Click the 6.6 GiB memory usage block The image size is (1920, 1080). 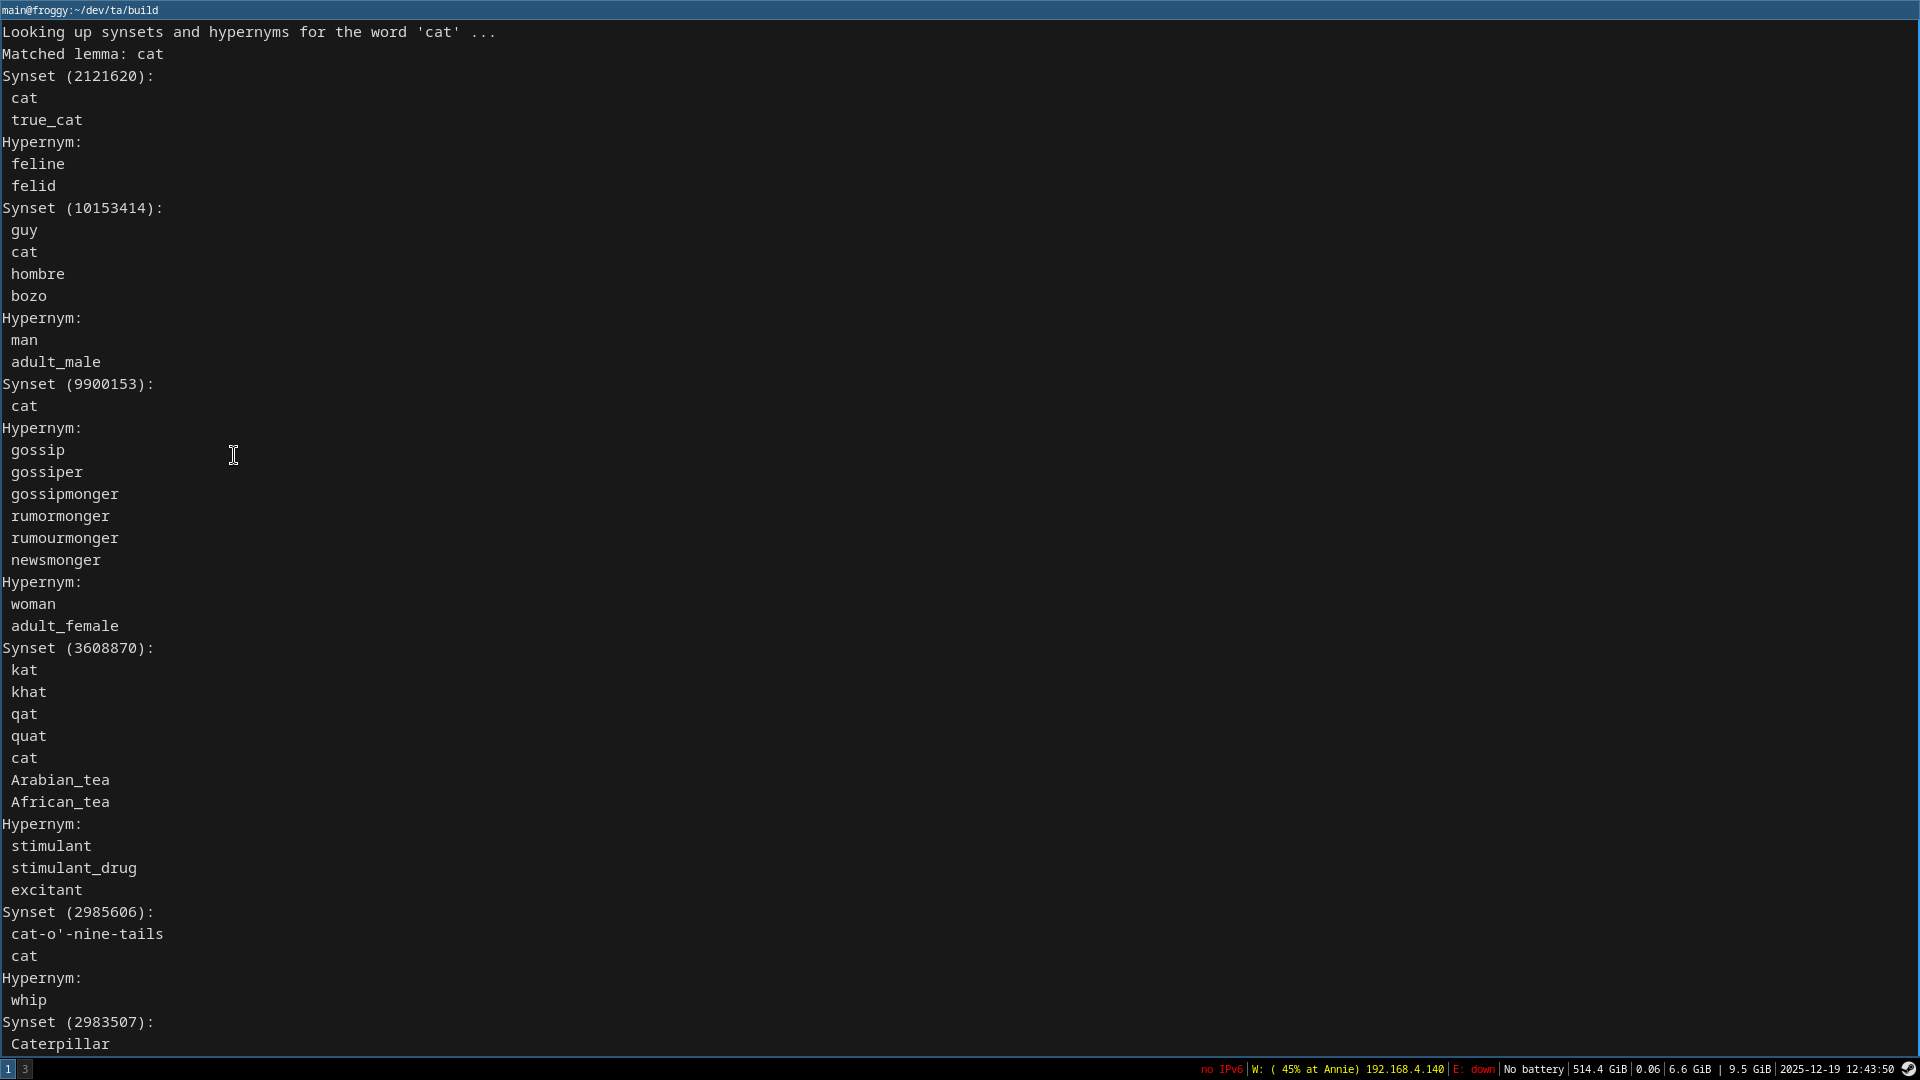(x=1689, y=1069)
